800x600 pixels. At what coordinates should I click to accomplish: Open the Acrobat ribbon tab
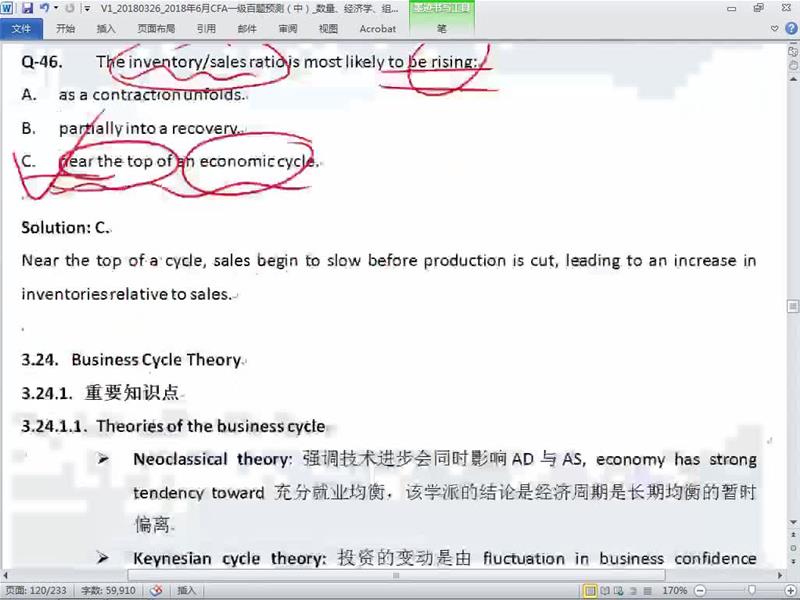point(378,29)
